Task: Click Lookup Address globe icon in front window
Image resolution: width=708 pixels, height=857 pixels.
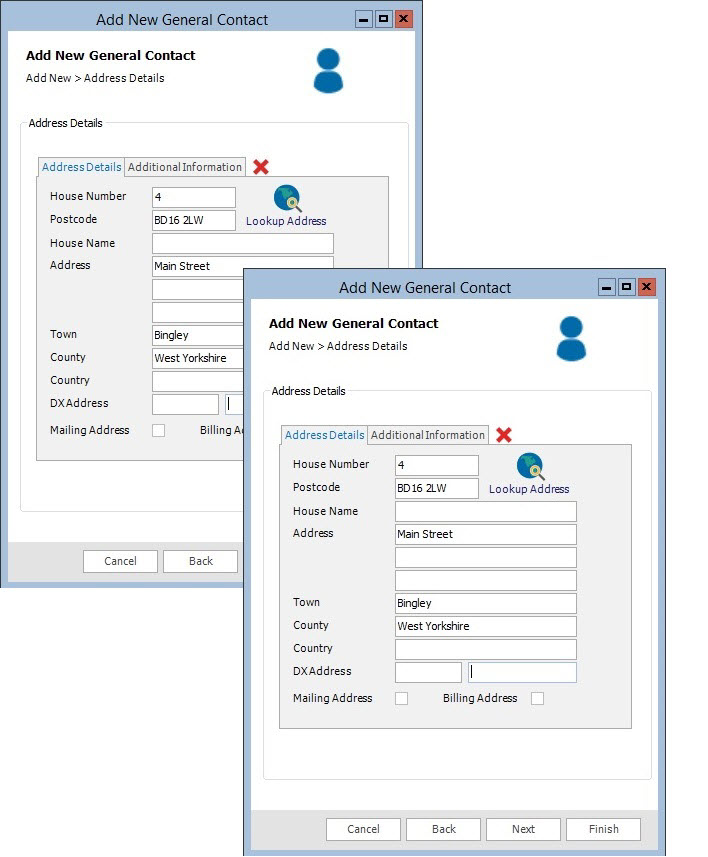Action: point(530,467)
